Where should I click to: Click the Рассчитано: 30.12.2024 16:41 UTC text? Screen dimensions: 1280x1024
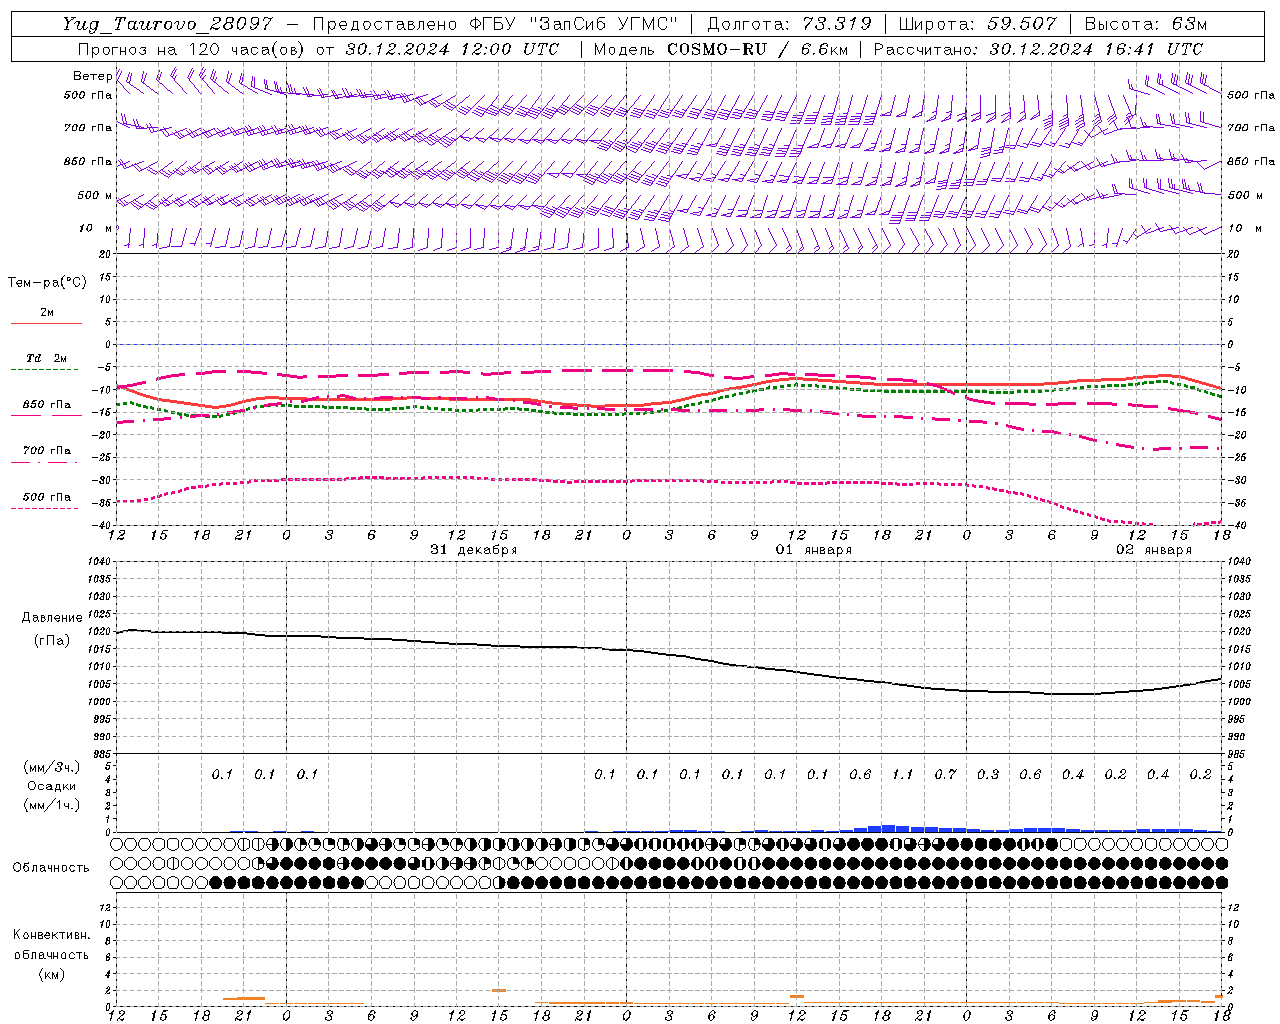coord(1038,49)
